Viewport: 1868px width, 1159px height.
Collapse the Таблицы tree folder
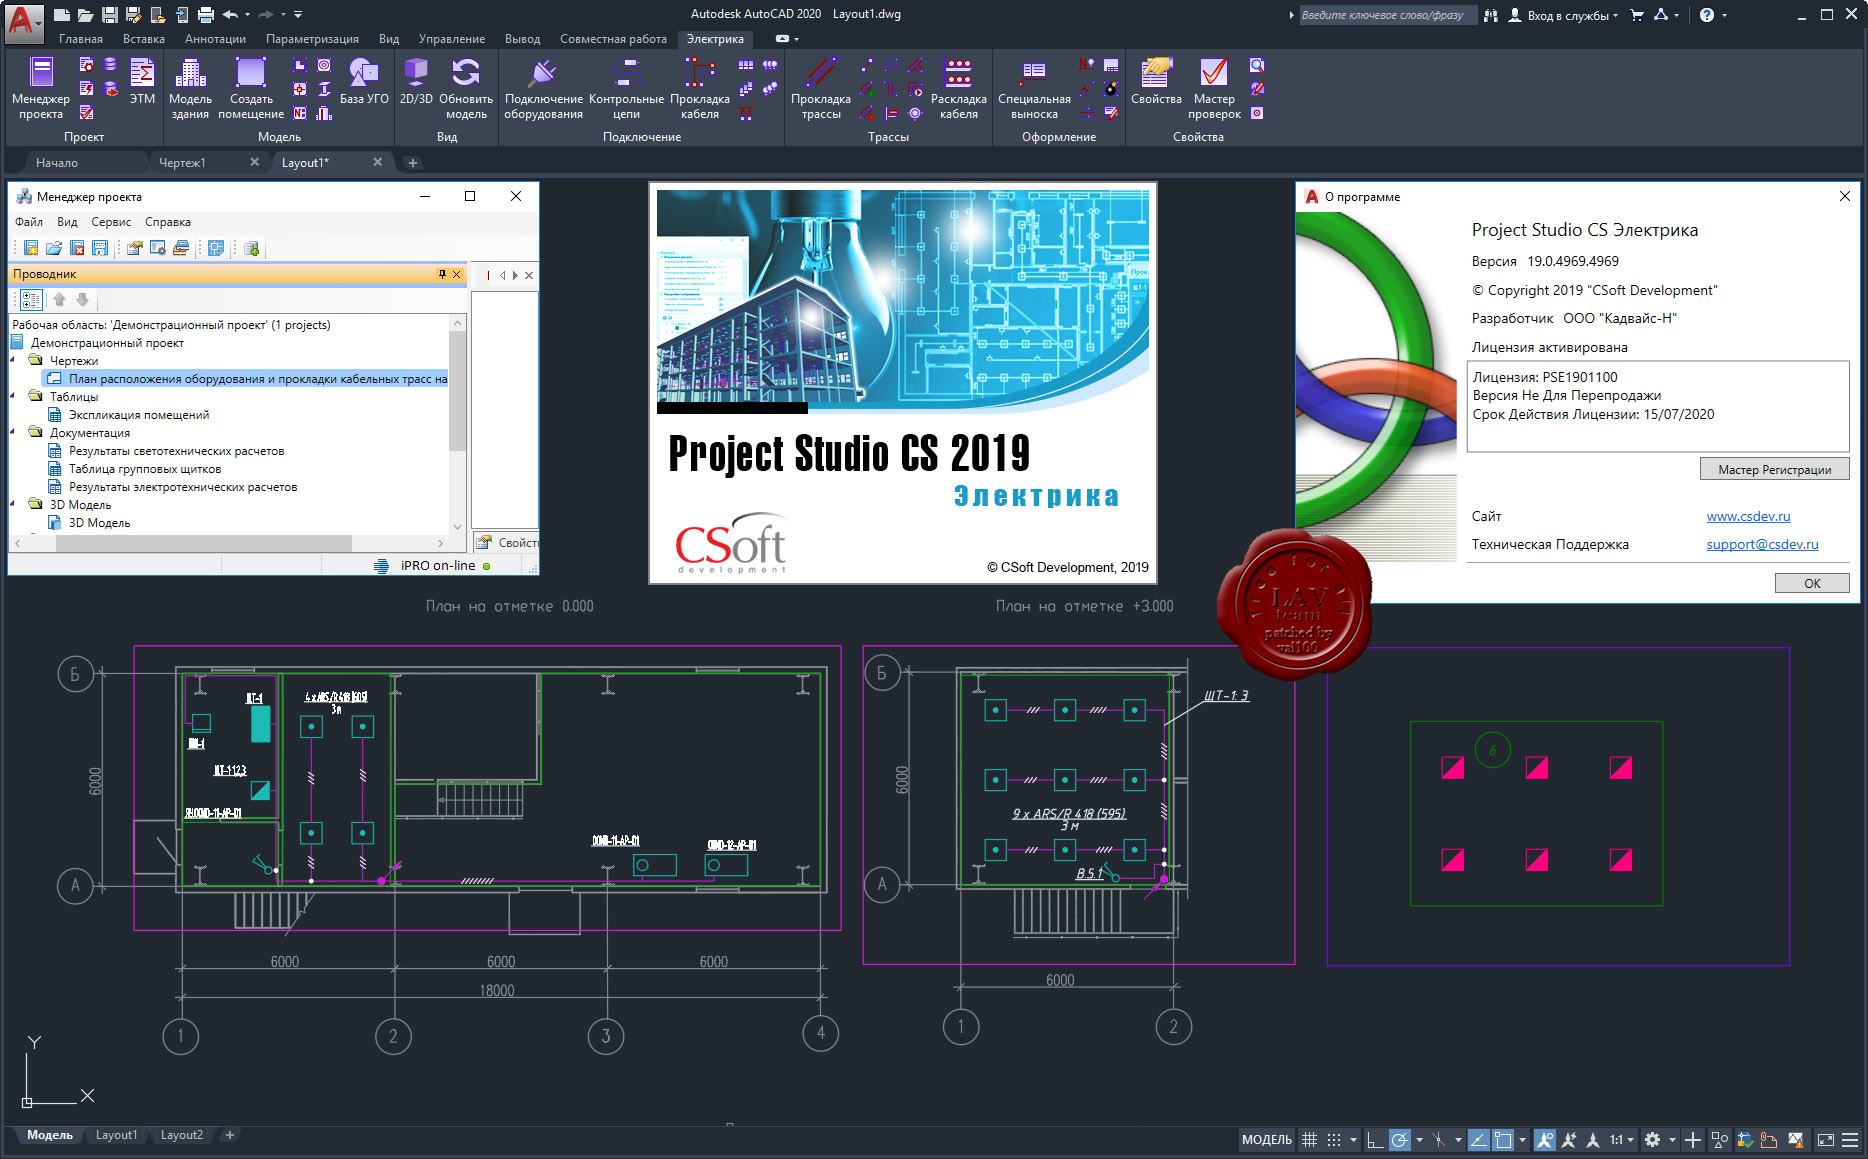[13, 396]
